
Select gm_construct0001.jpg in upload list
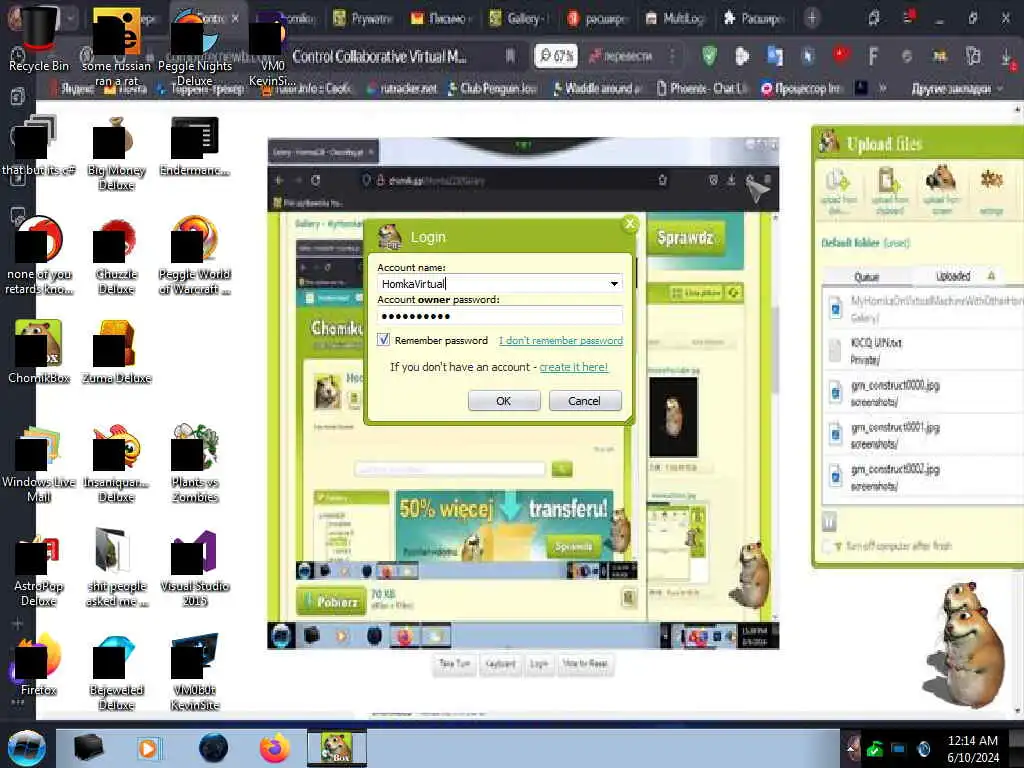tap(922, 435)
